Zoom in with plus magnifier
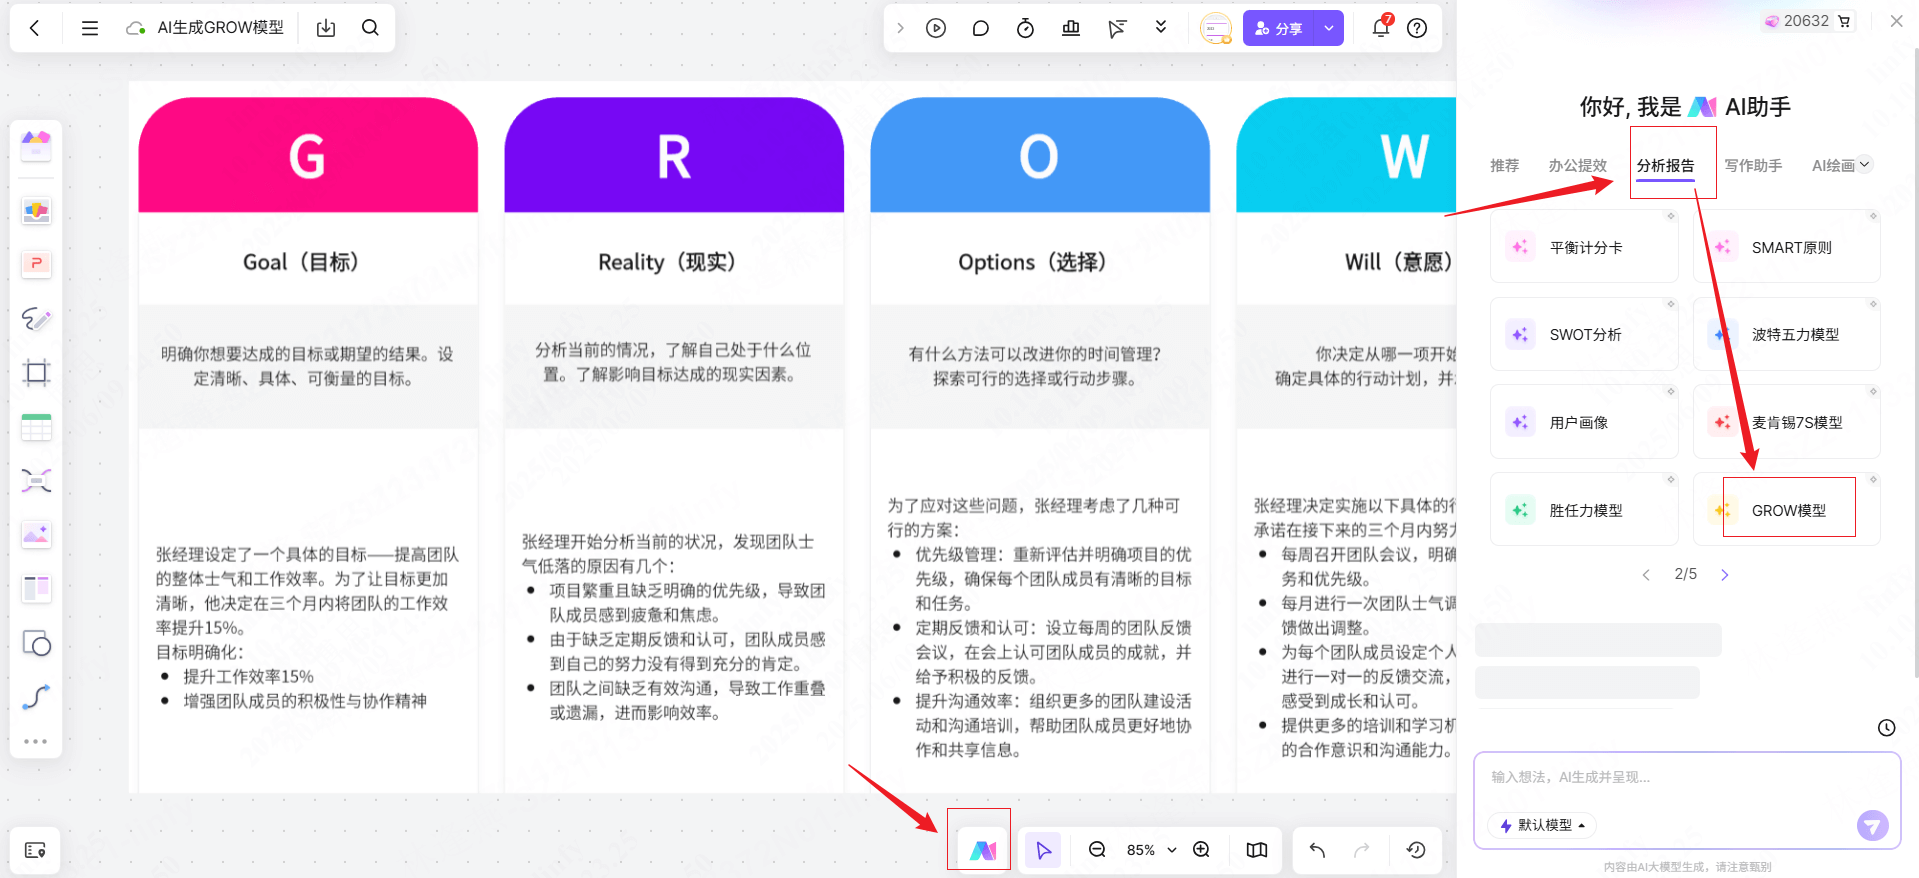 tap(1202, 850)
